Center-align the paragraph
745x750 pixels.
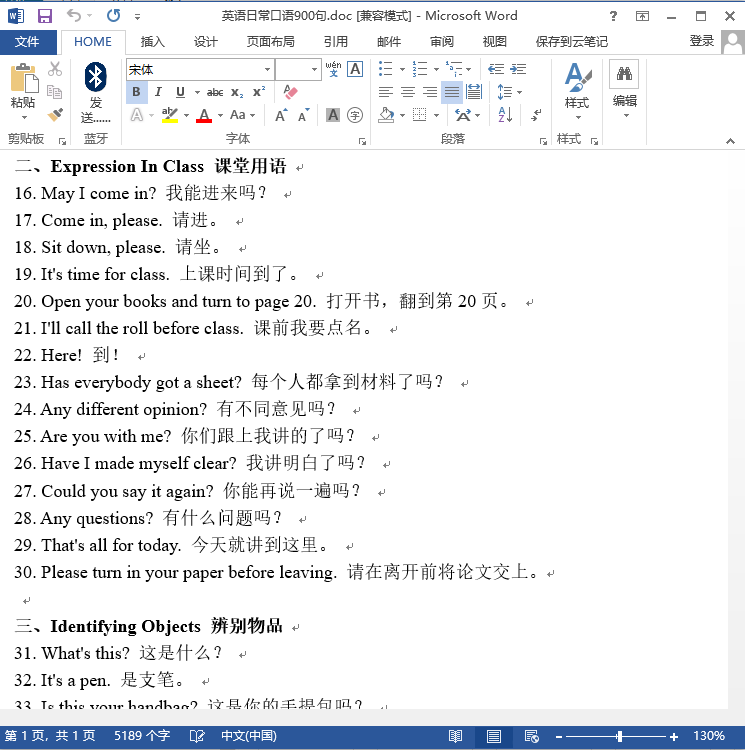(408, 92)
